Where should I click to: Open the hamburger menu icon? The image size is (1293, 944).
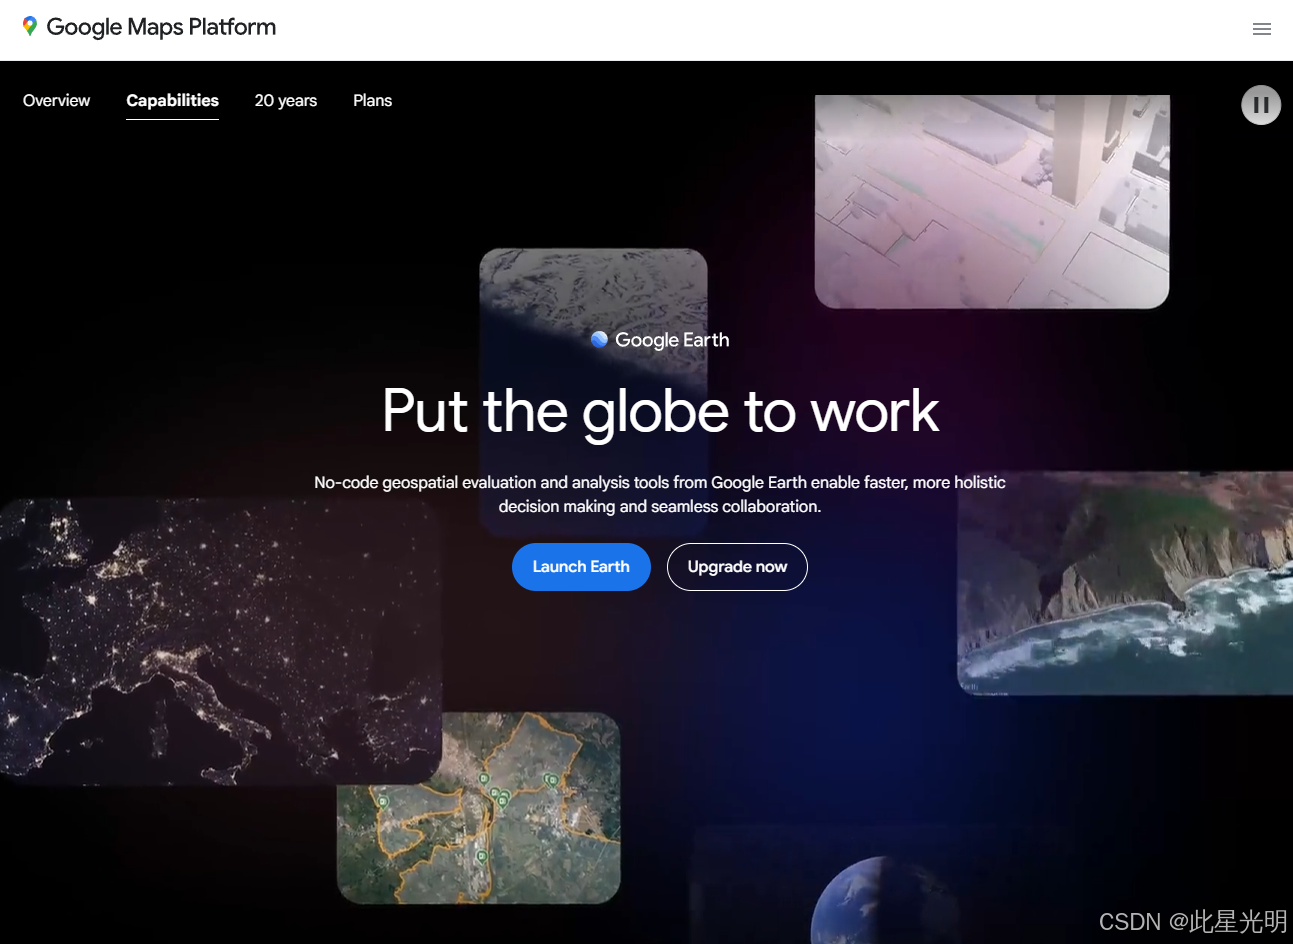pyautogui.click(x=1261, y=30)
